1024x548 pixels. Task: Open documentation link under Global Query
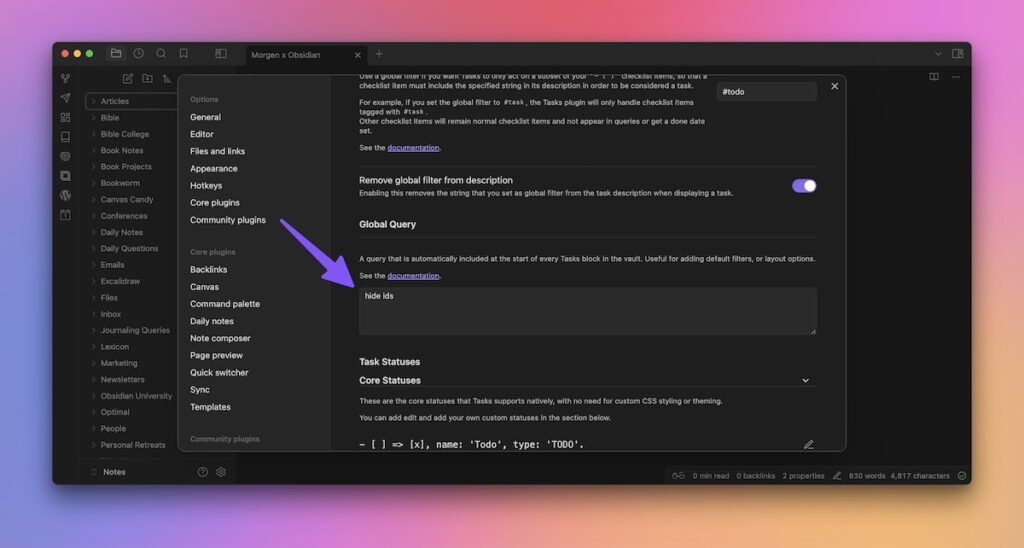tap(413, 276)
